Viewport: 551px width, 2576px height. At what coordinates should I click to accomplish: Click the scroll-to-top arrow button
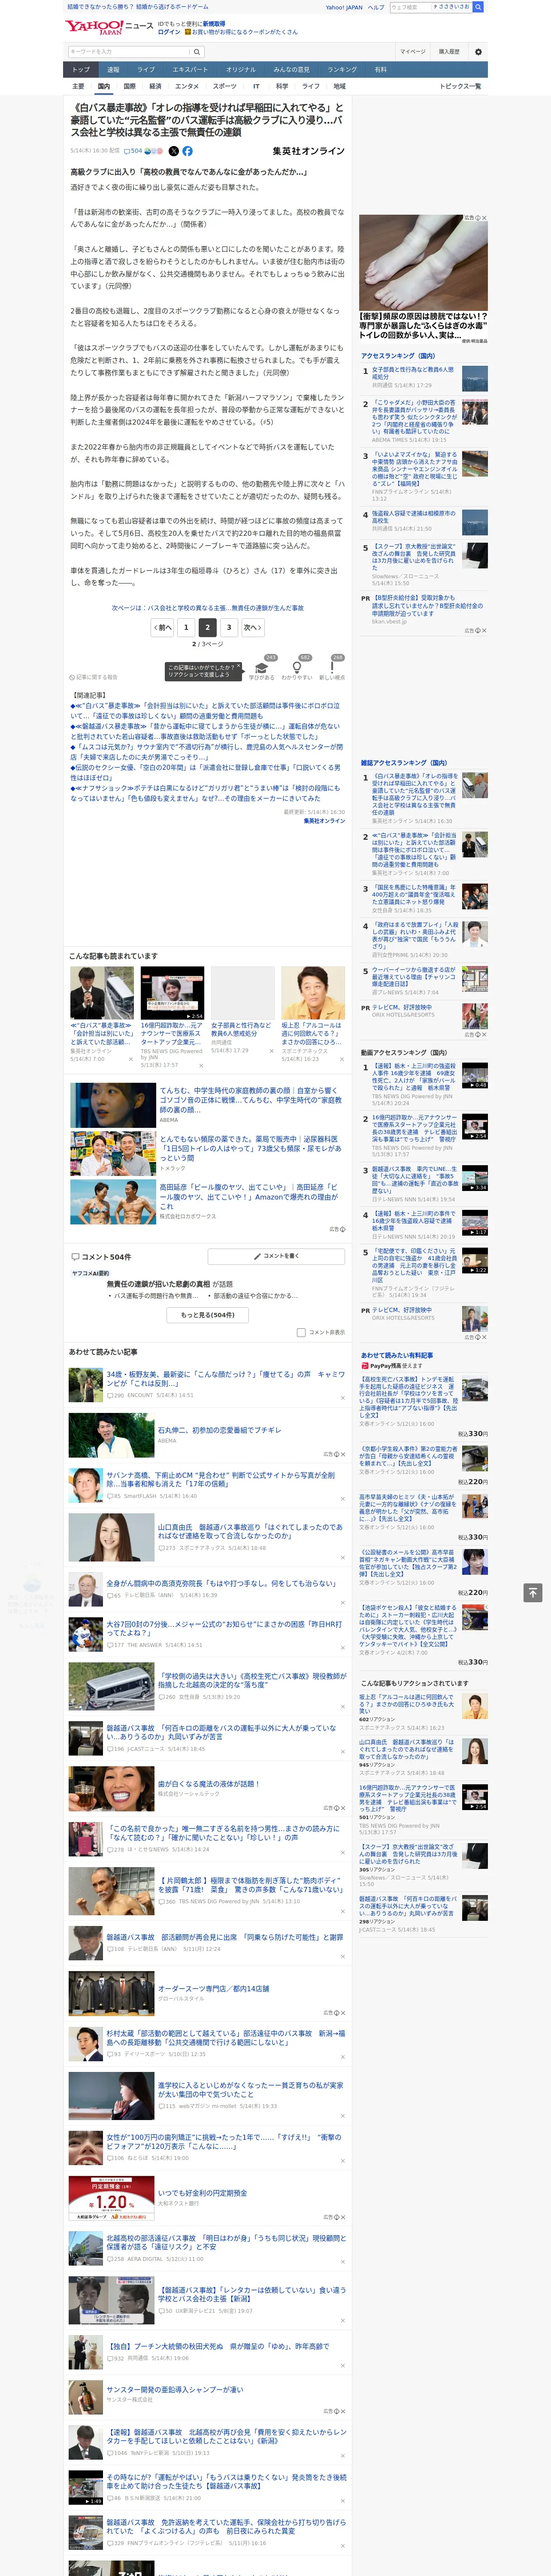tap(533, 1592)
